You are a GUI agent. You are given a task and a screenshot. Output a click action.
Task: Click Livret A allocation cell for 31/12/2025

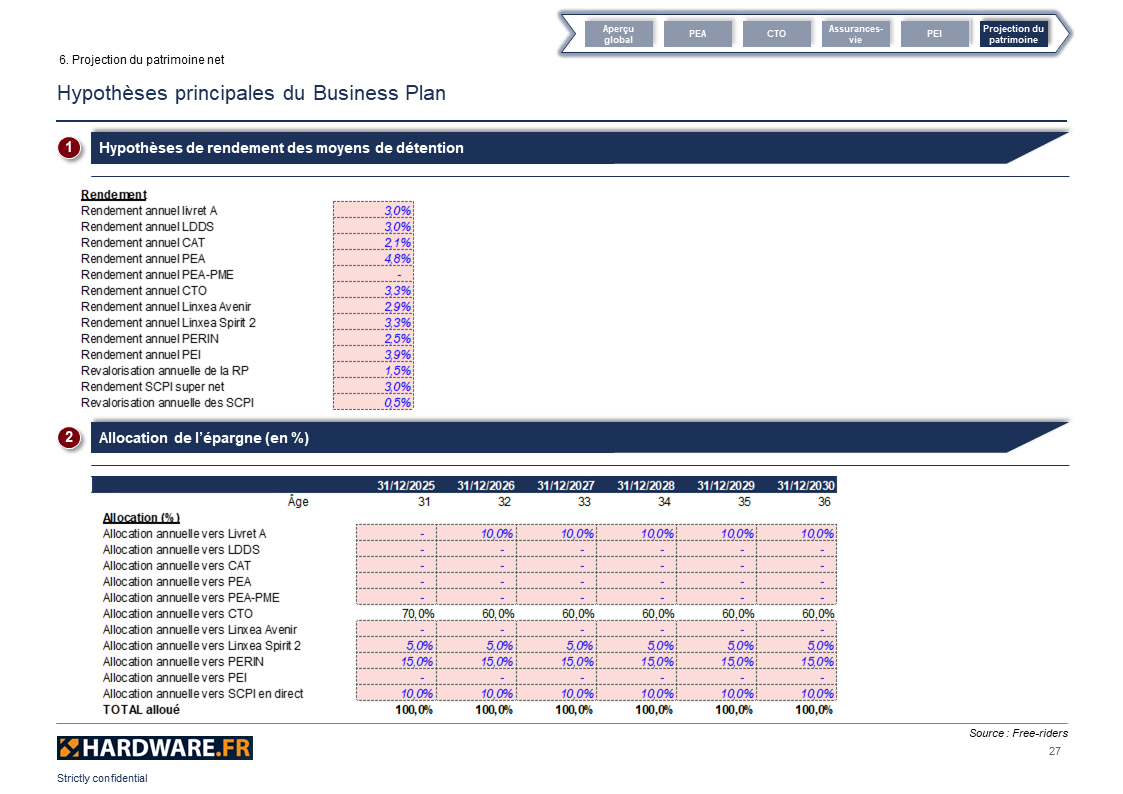[396, 533]
